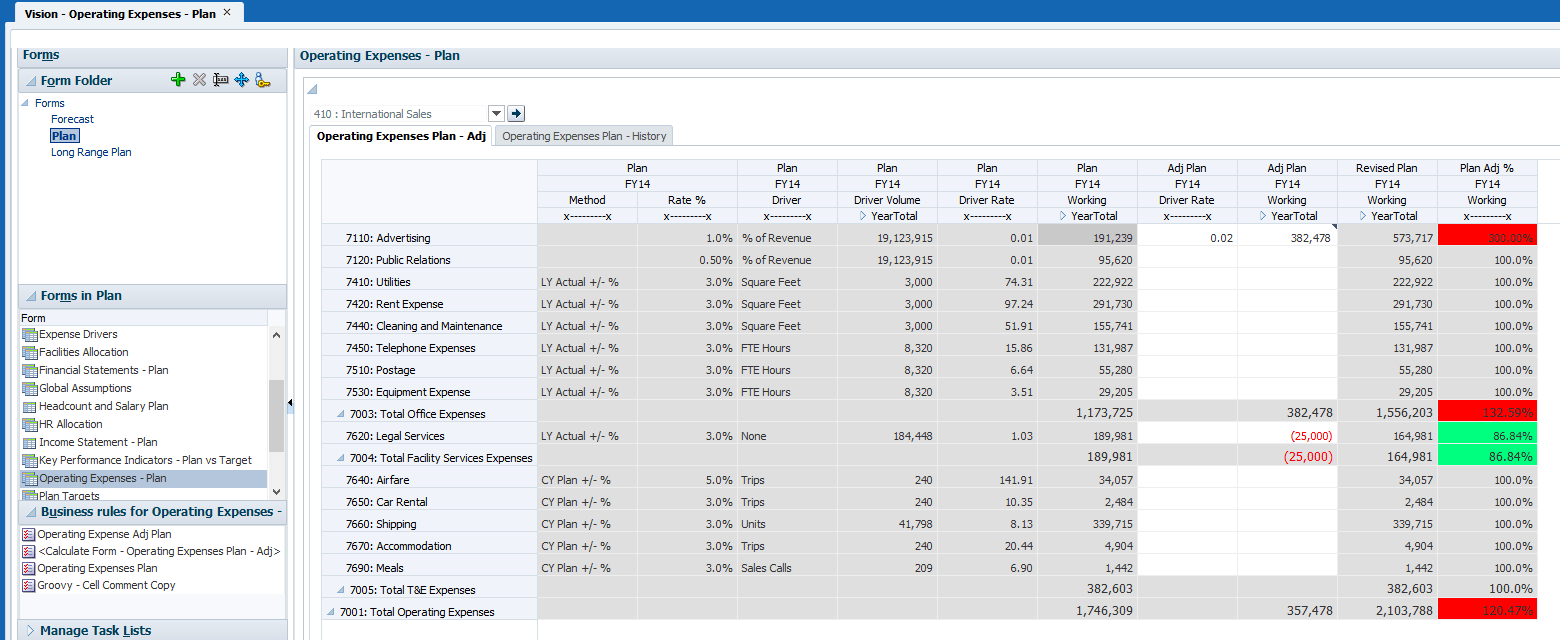
Task: Click the blue move folder arrows icon
Action: coord(241,80)
